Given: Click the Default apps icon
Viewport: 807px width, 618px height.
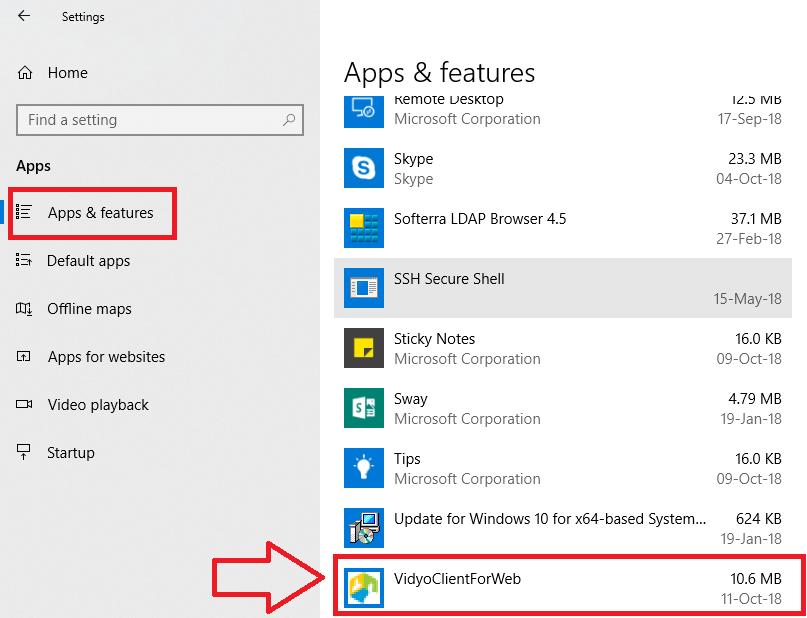Looking at the screenshot, I should [x=24, y=260].
